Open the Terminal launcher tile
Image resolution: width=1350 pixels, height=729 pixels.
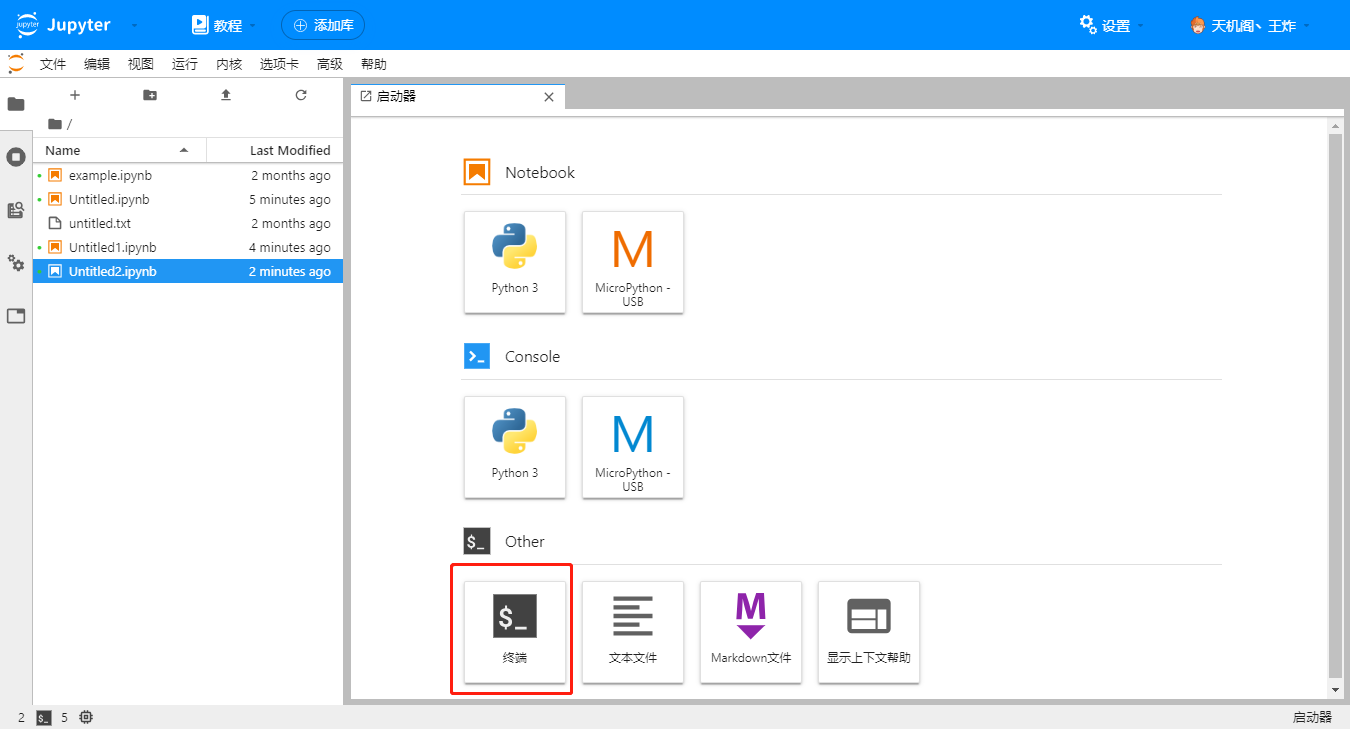515,631
